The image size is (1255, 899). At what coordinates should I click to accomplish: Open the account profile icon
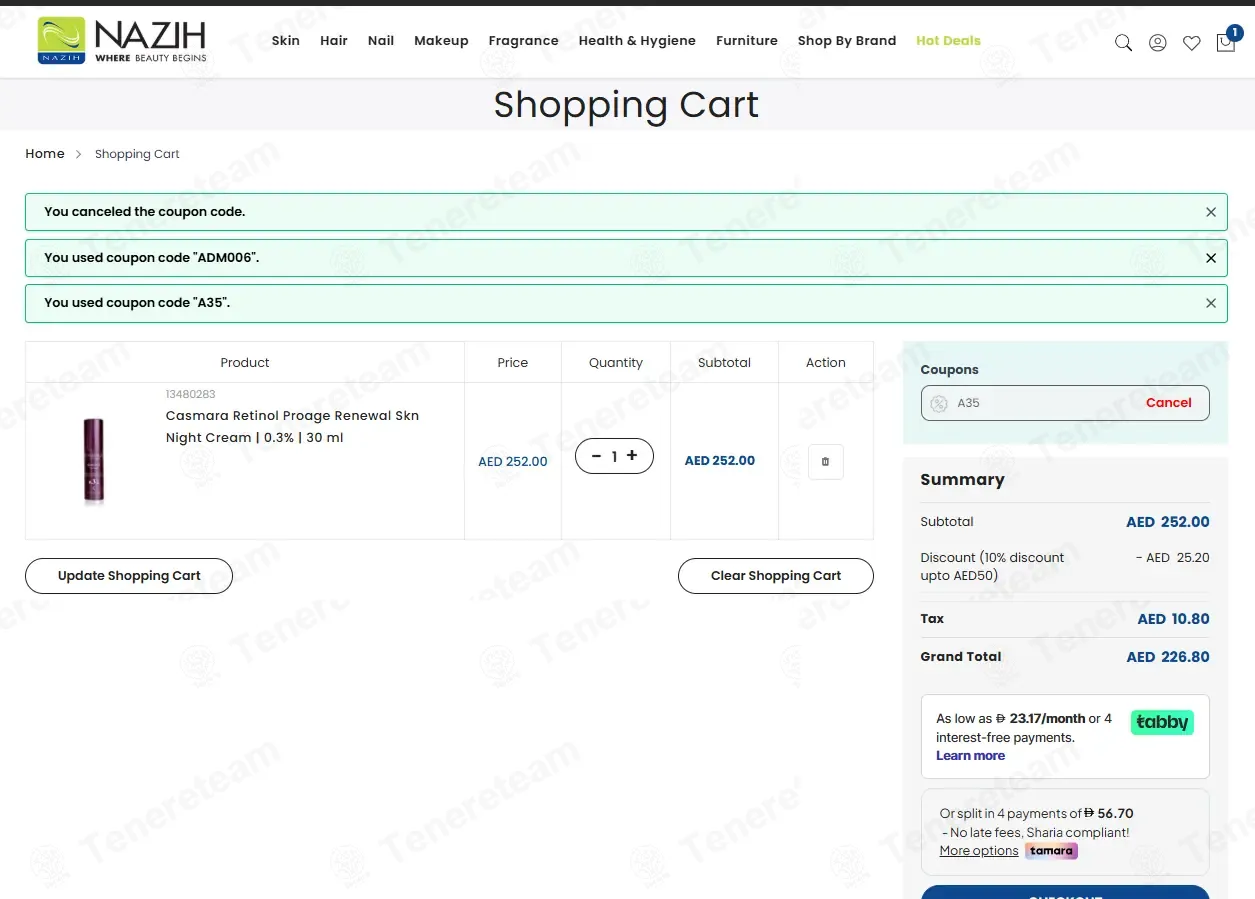click(x=1157, y=43)
